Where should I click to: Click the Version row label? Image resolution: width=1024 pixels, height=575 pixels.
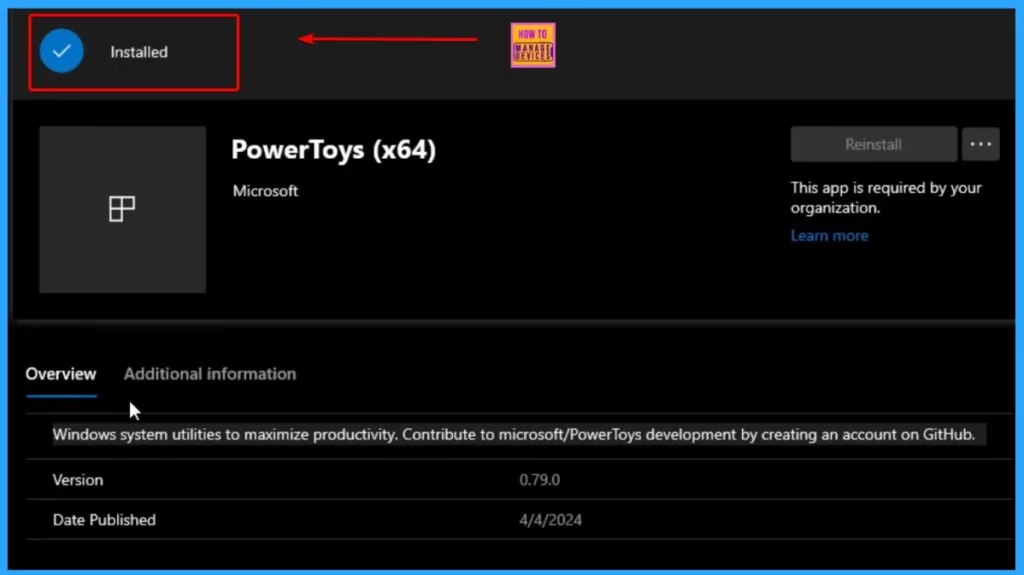(x=78, y=480)
